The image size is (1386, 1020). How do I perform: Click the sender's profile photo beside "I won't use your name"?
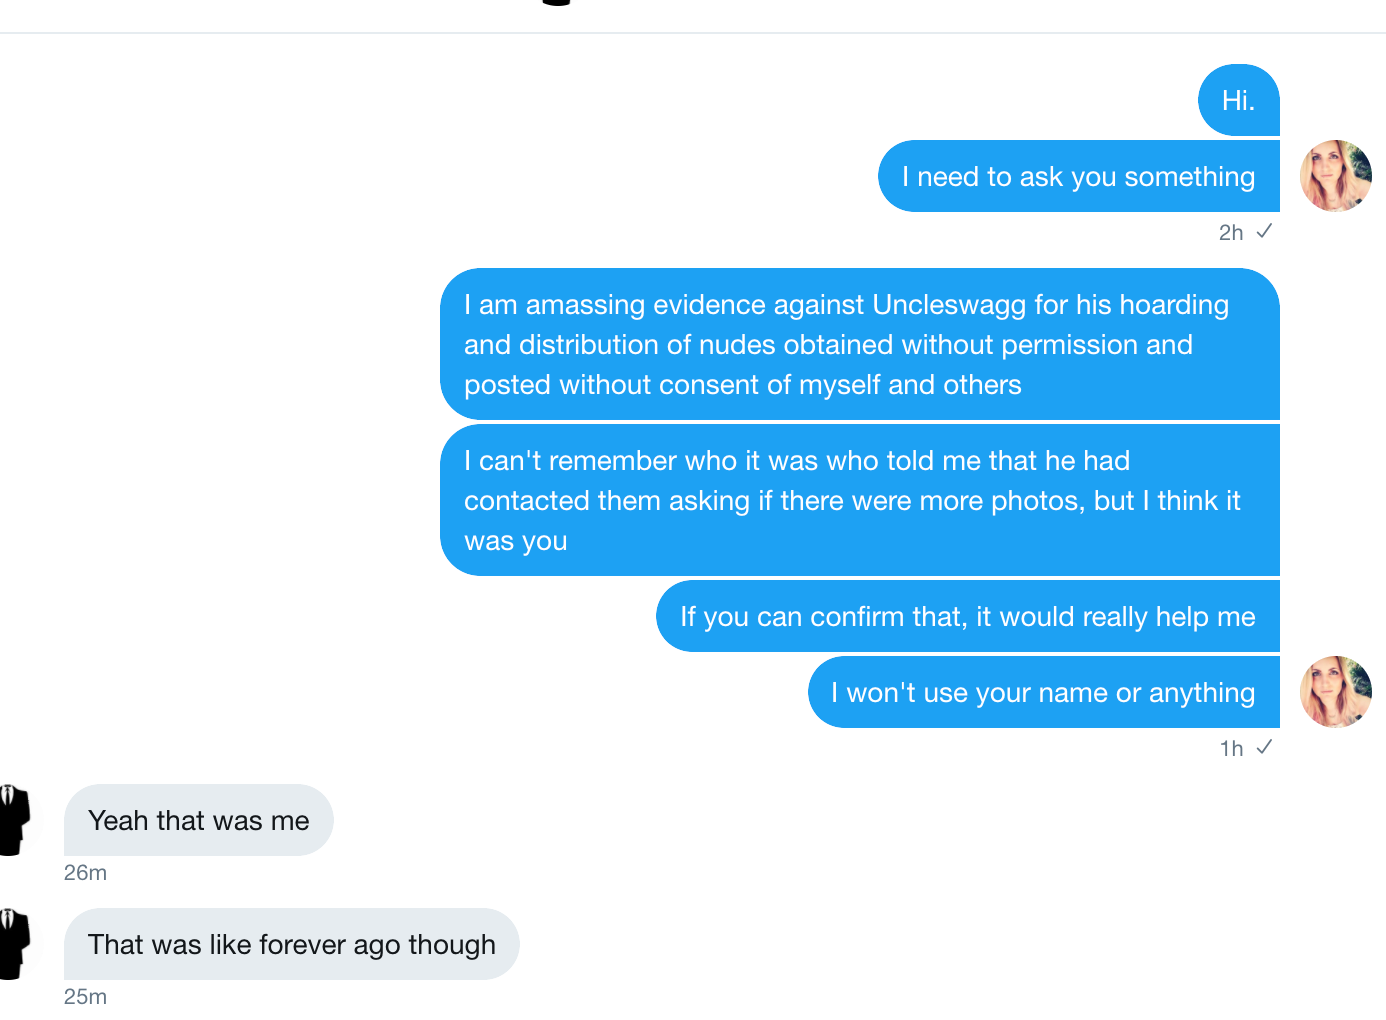[1335, 692]
